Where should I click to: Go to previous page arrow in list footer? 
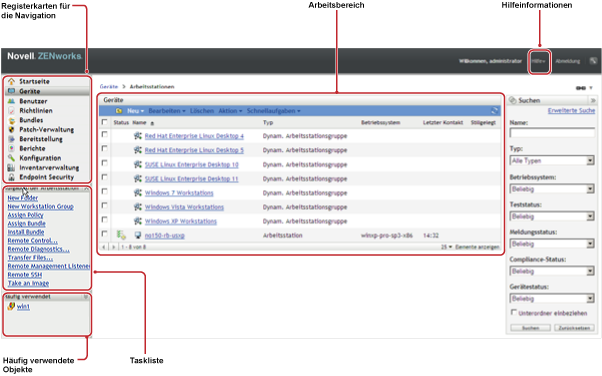104,247
